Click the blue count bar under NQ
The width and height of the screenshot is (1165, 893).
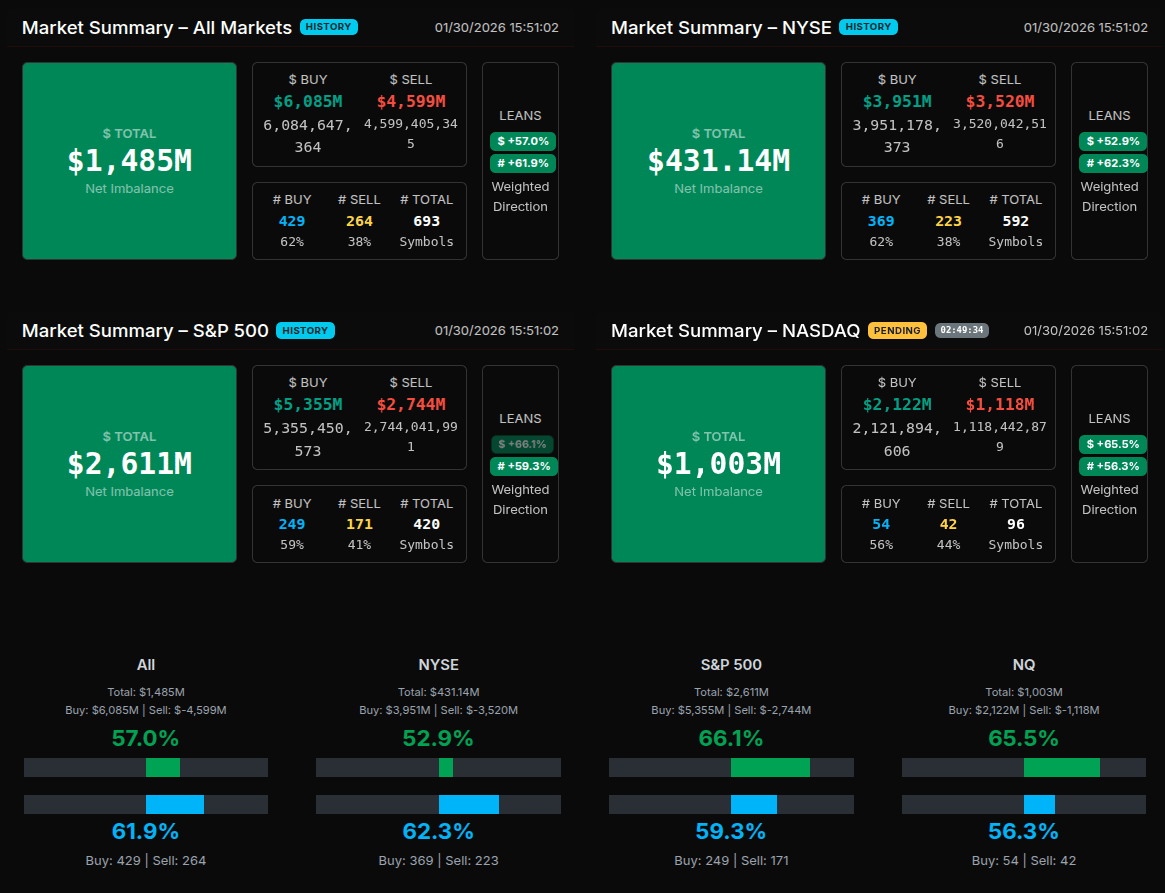(x=1039, y=804)
